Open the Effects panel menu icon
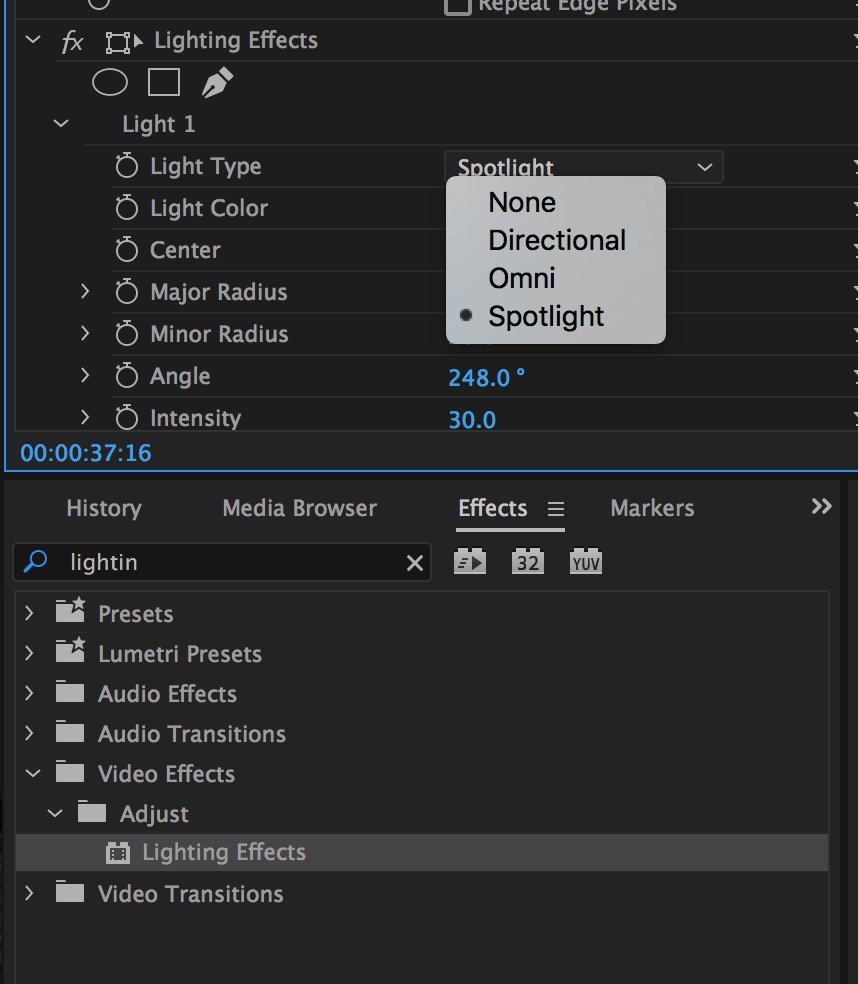858x984 pixels. [555, 509]
